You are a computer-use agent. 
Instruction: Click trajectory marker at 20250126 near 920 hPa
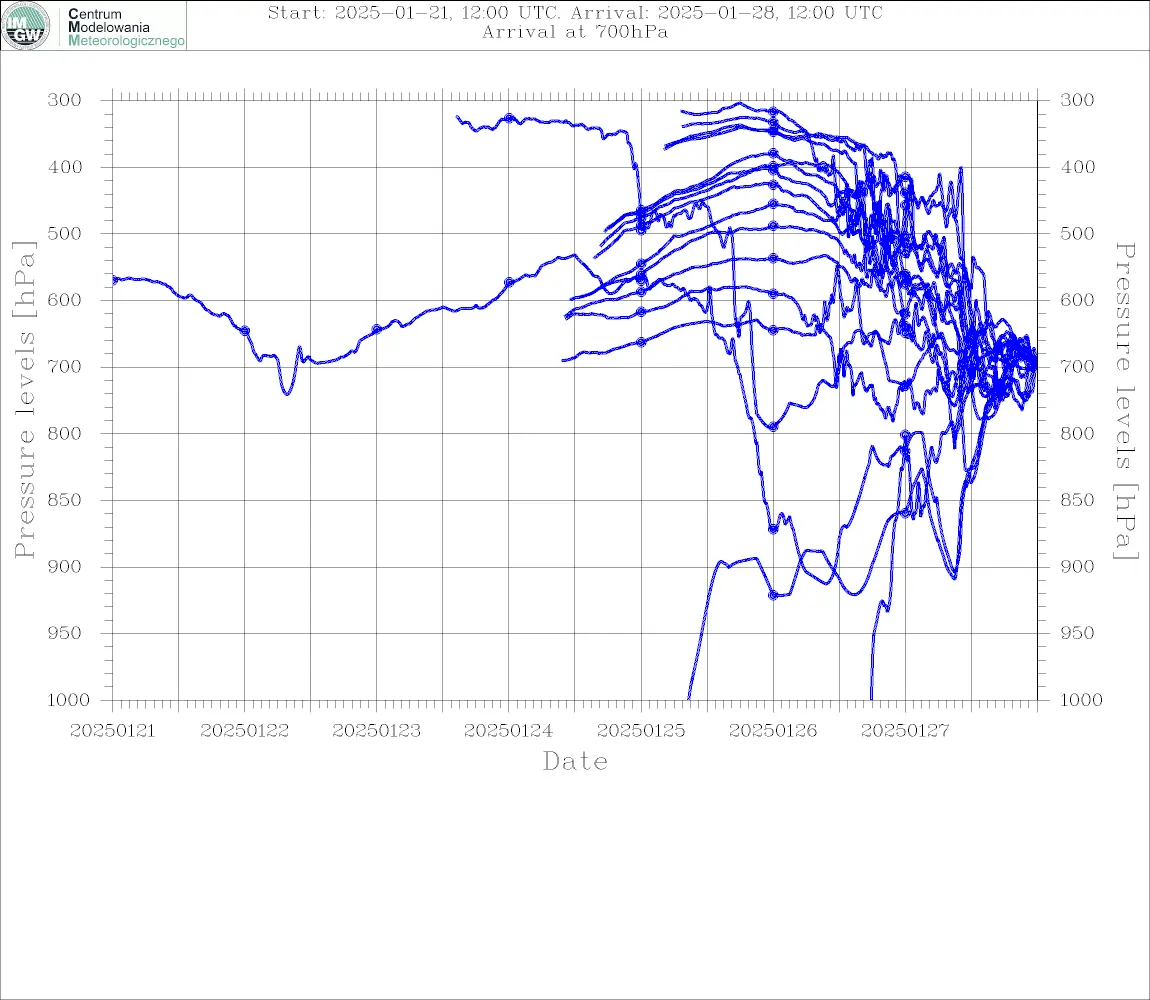tap(773, 595)
